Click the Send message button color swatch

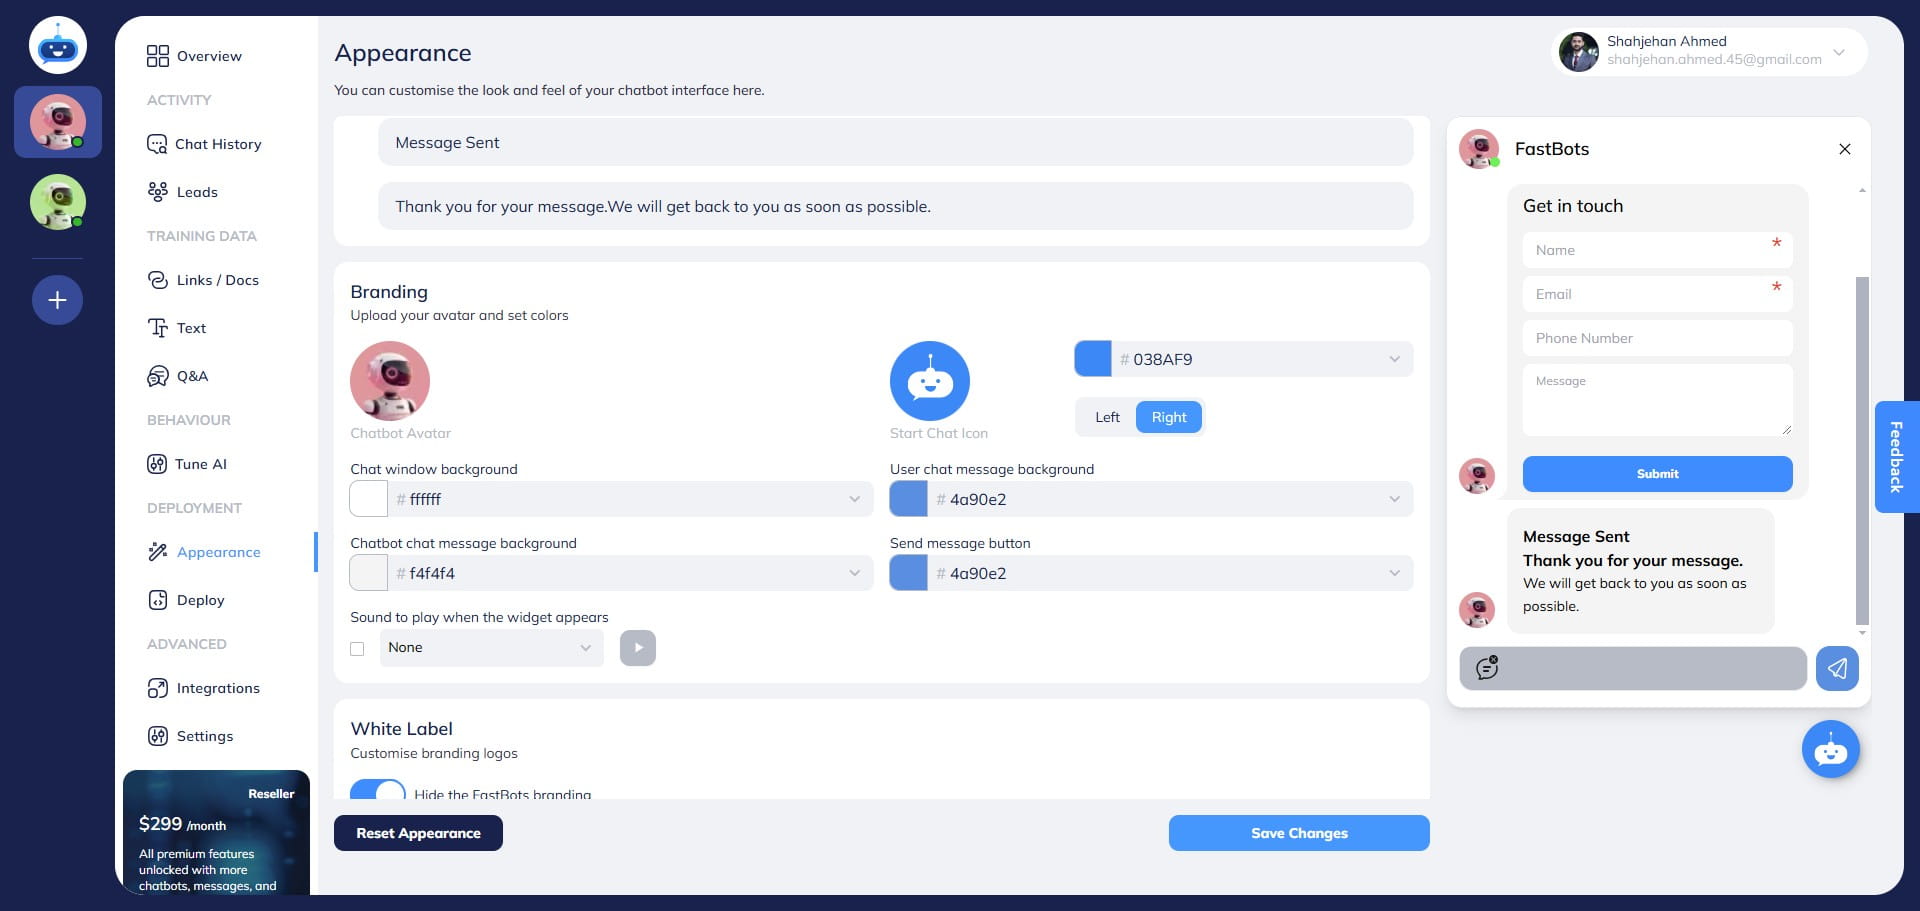908,573
